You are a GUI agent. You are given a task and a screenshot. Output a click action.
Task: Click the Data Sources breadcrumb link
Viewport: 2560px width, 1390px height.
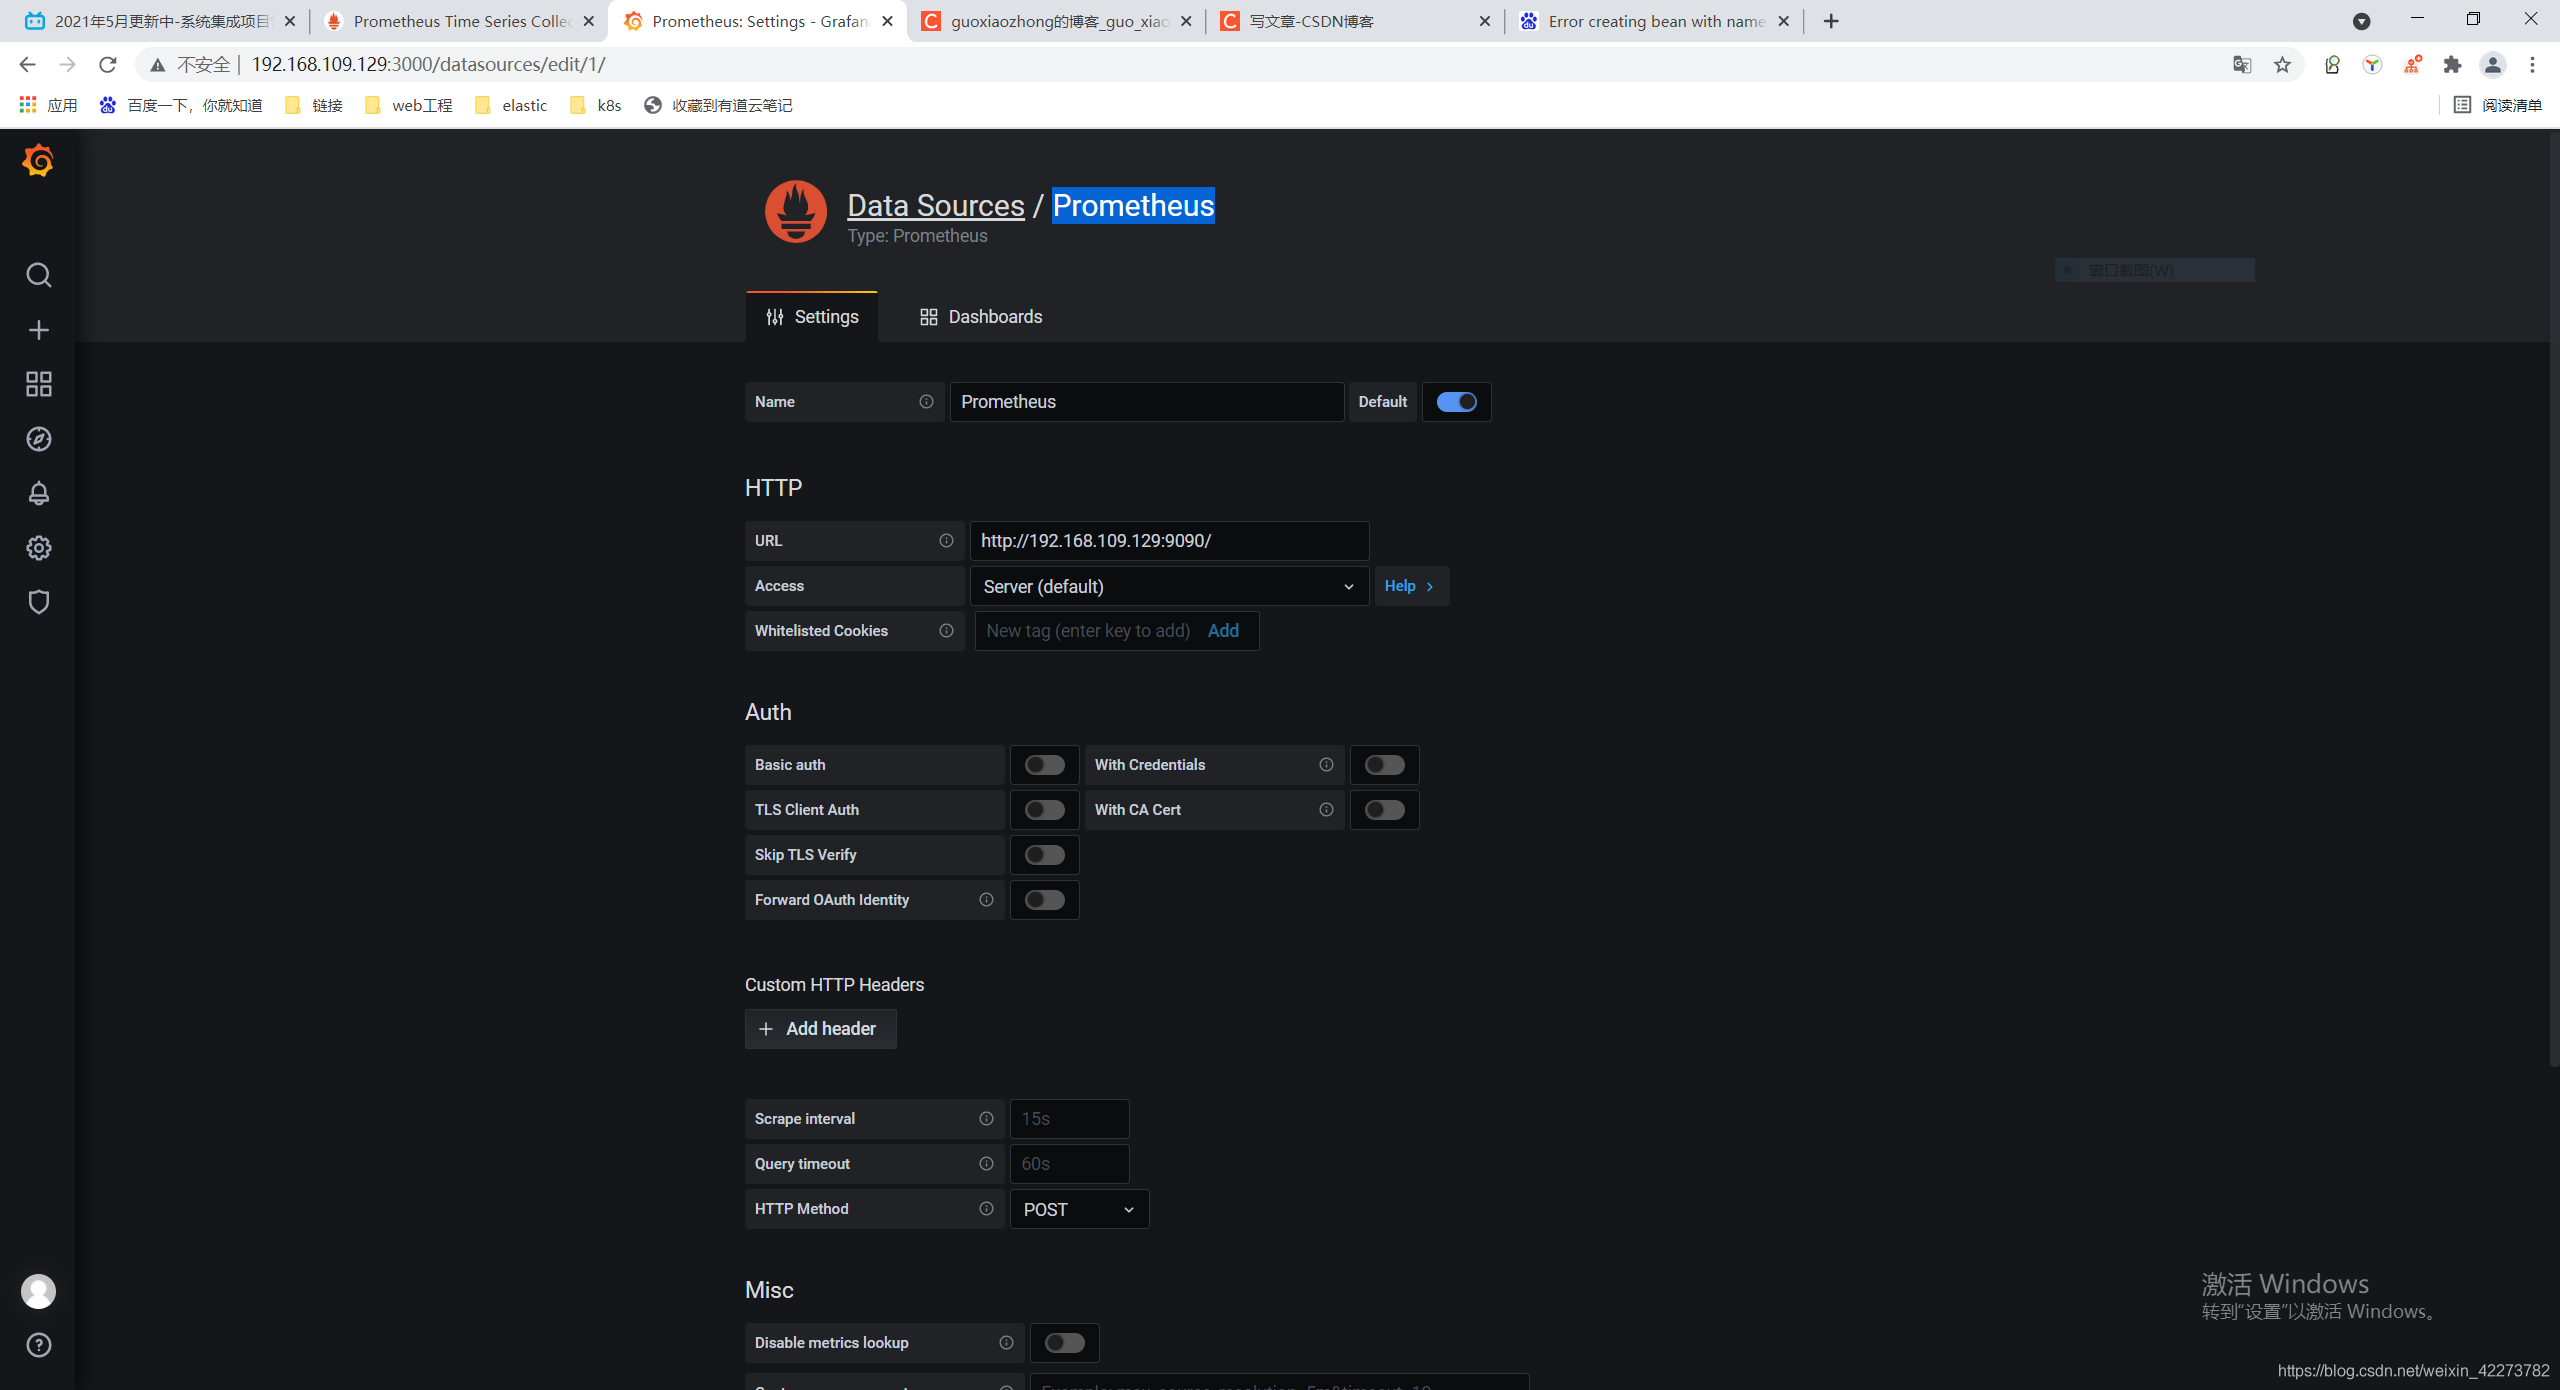coord(936,205)
